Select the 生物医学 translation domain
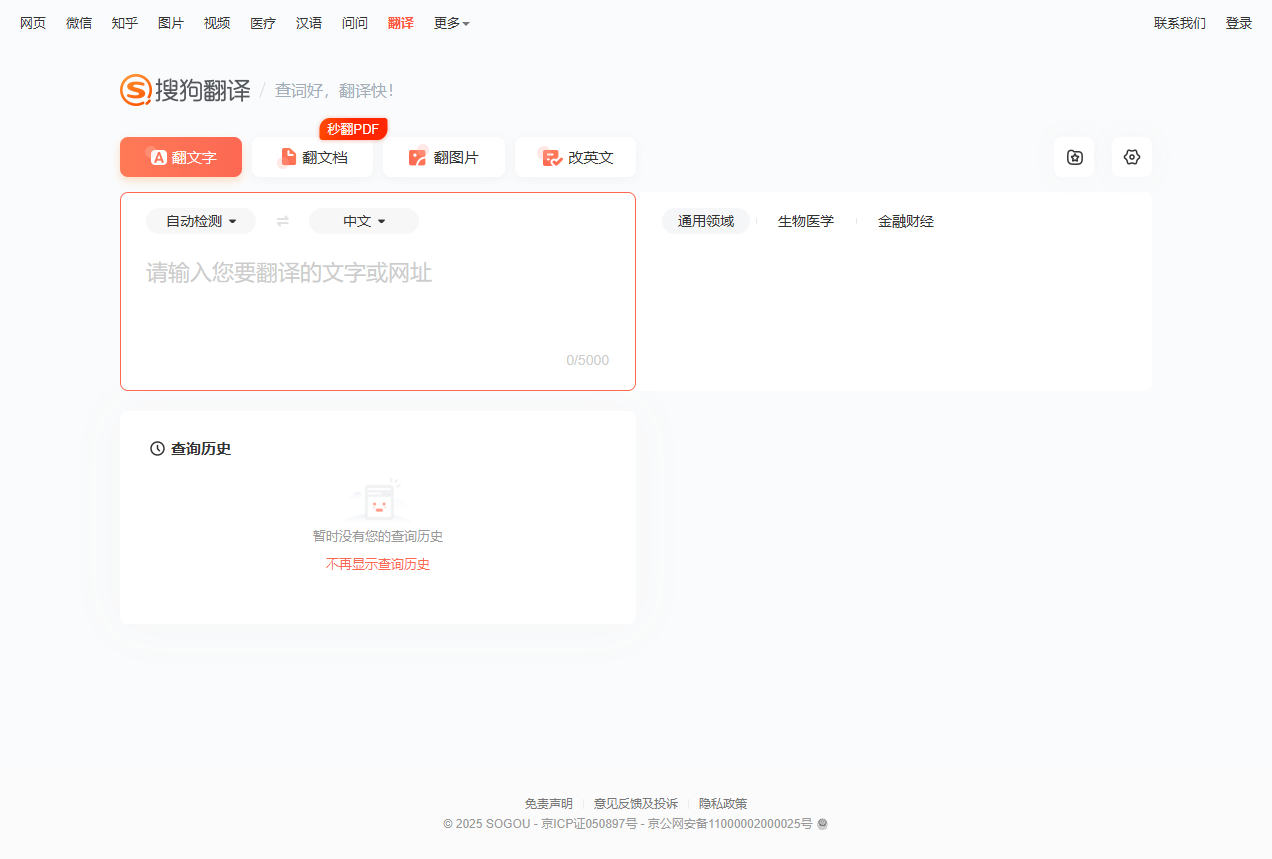1272x859 pixels. point(806,221)
